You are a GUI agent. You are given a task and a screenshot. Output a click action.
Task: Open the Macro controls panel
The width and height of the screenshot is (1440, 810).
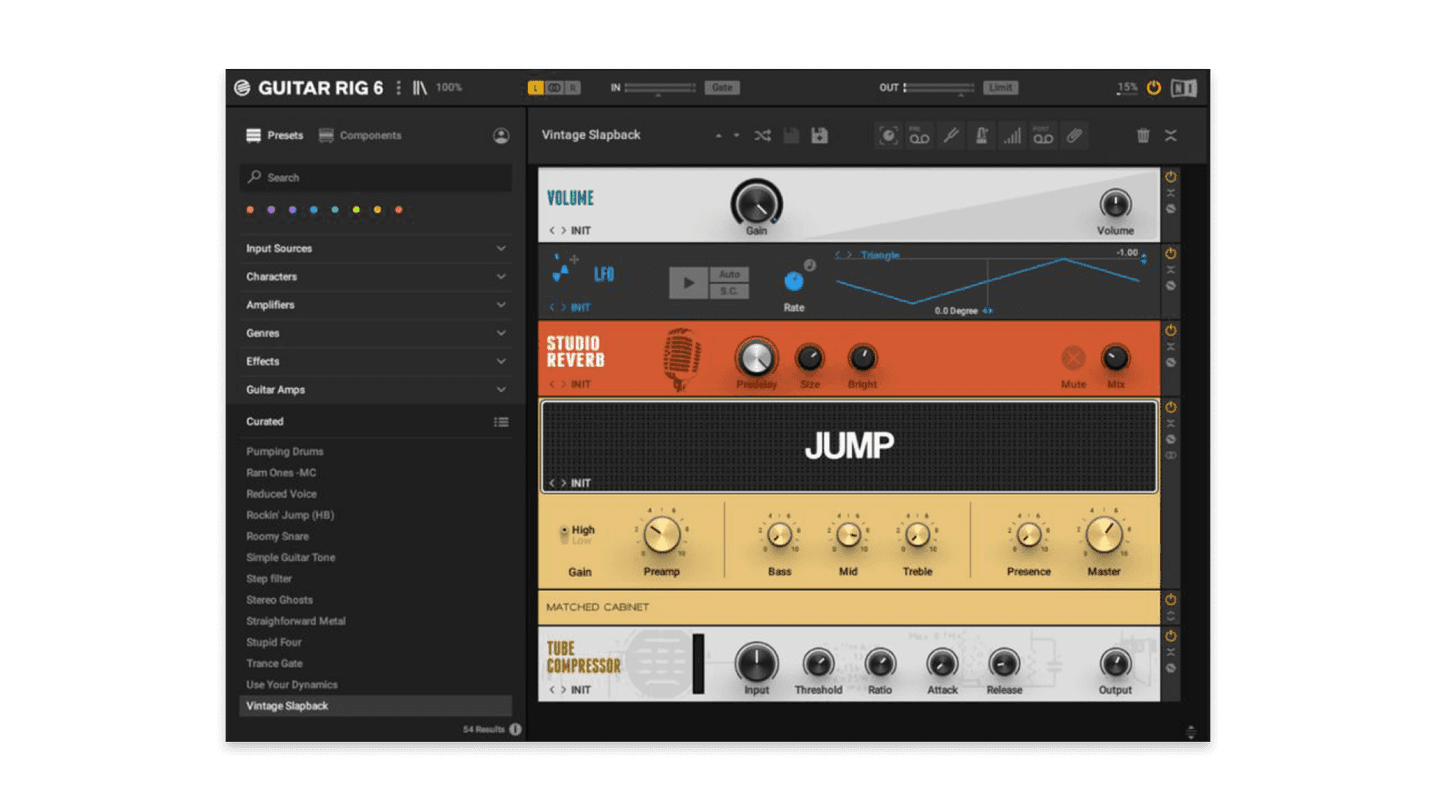tap(888, 135)
